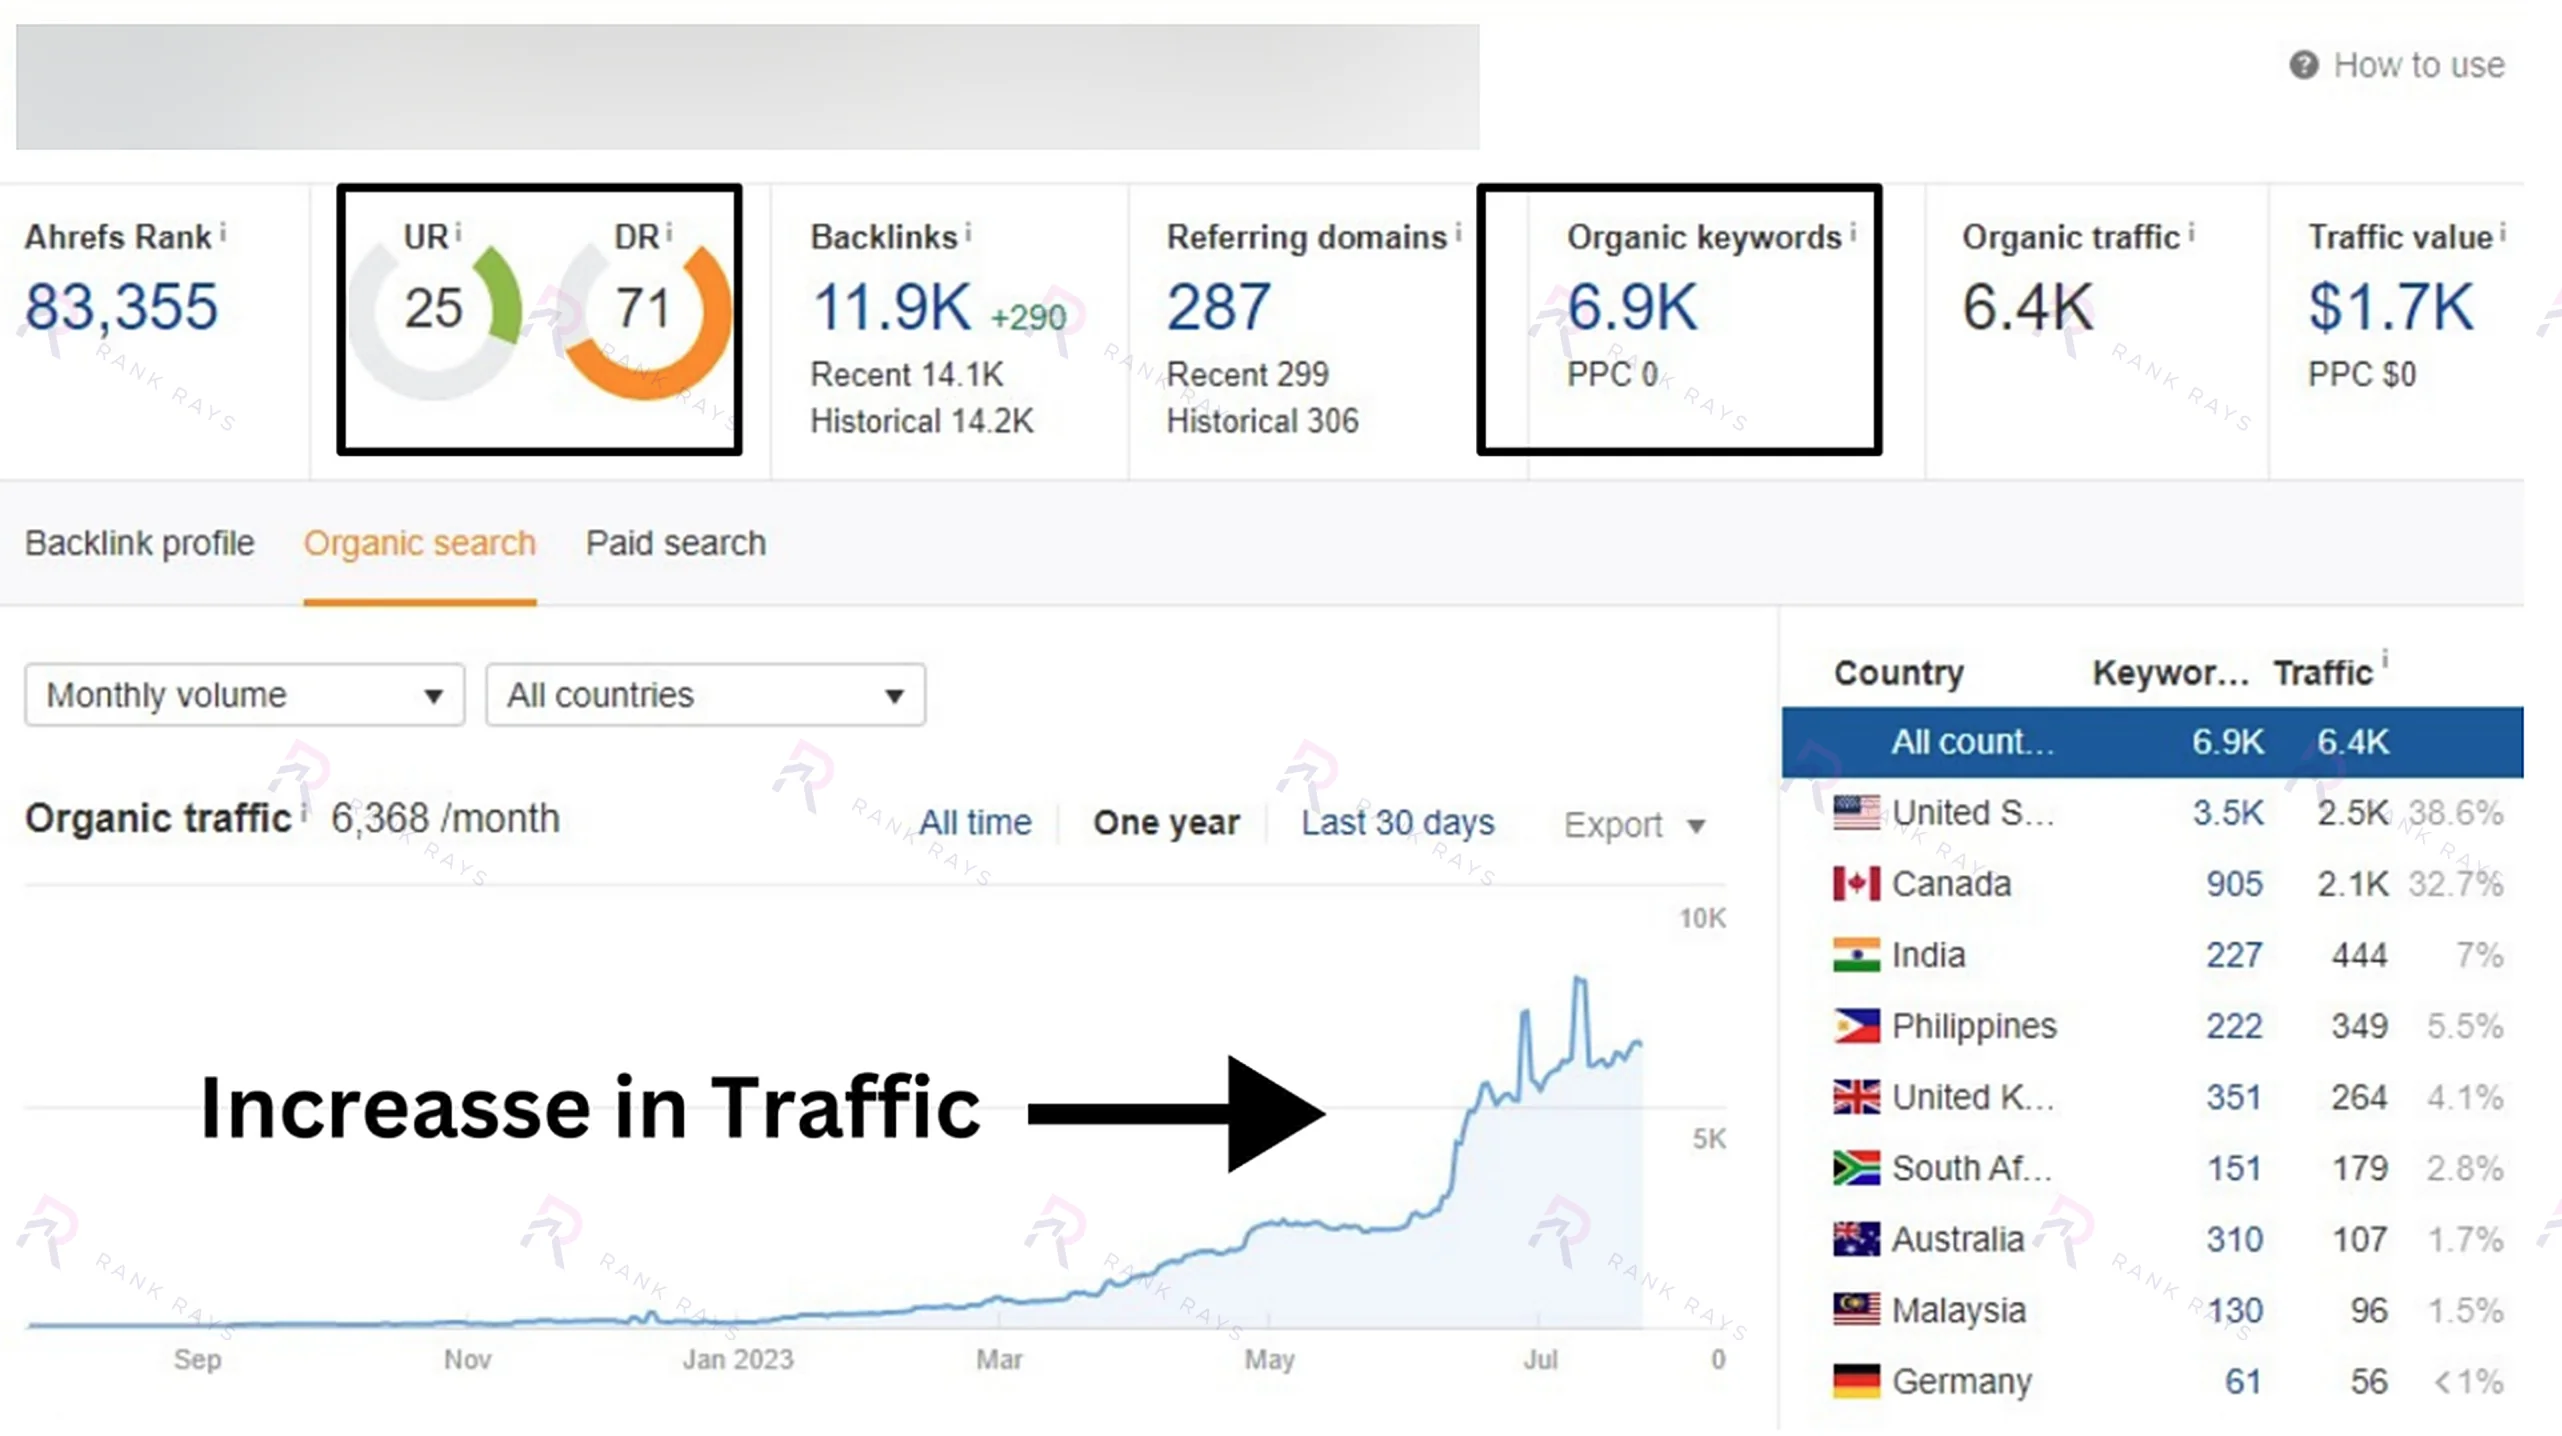The width and height of the screenshot is (2562, 1436).
Task: Expand the Export dropdown menu
Action: pos(1634,825)
